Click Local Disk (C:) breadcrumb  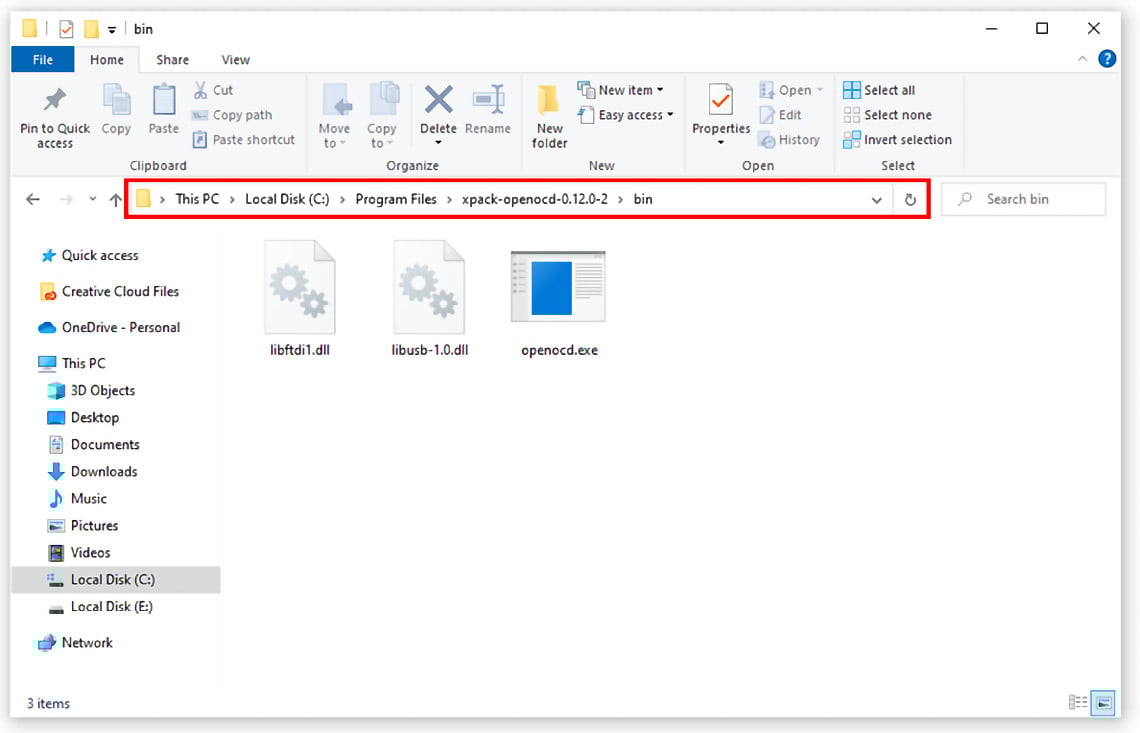[x=287, y=199]
